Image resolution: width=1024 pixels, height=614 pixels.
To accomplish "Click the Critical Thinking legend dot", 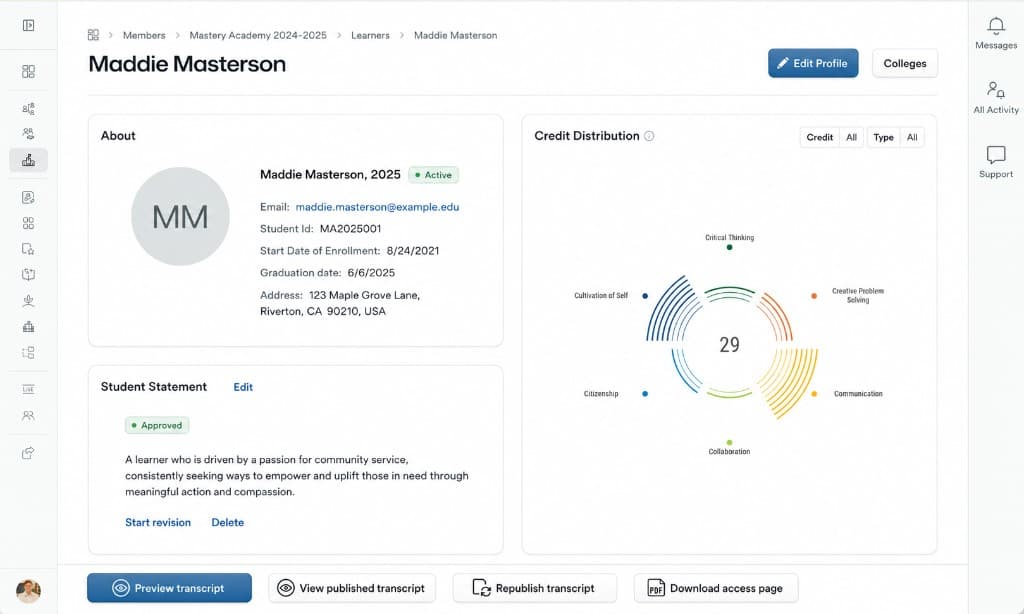I will pyautogui.click(x=729, y=248).
